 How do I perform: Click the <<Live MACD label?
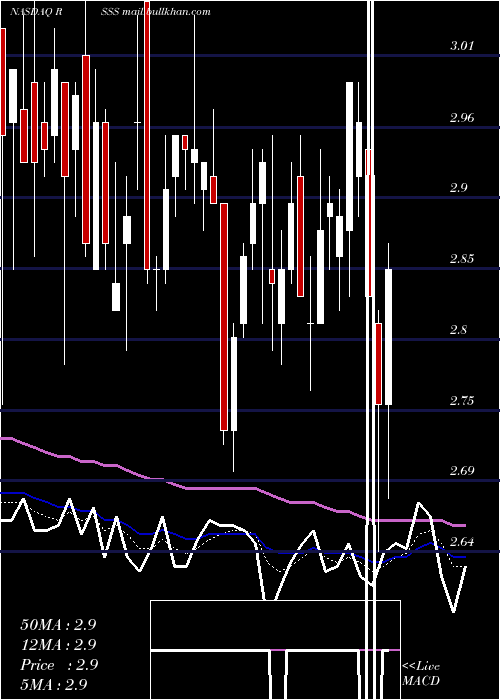pyautogui.click(x=421, y=673)
